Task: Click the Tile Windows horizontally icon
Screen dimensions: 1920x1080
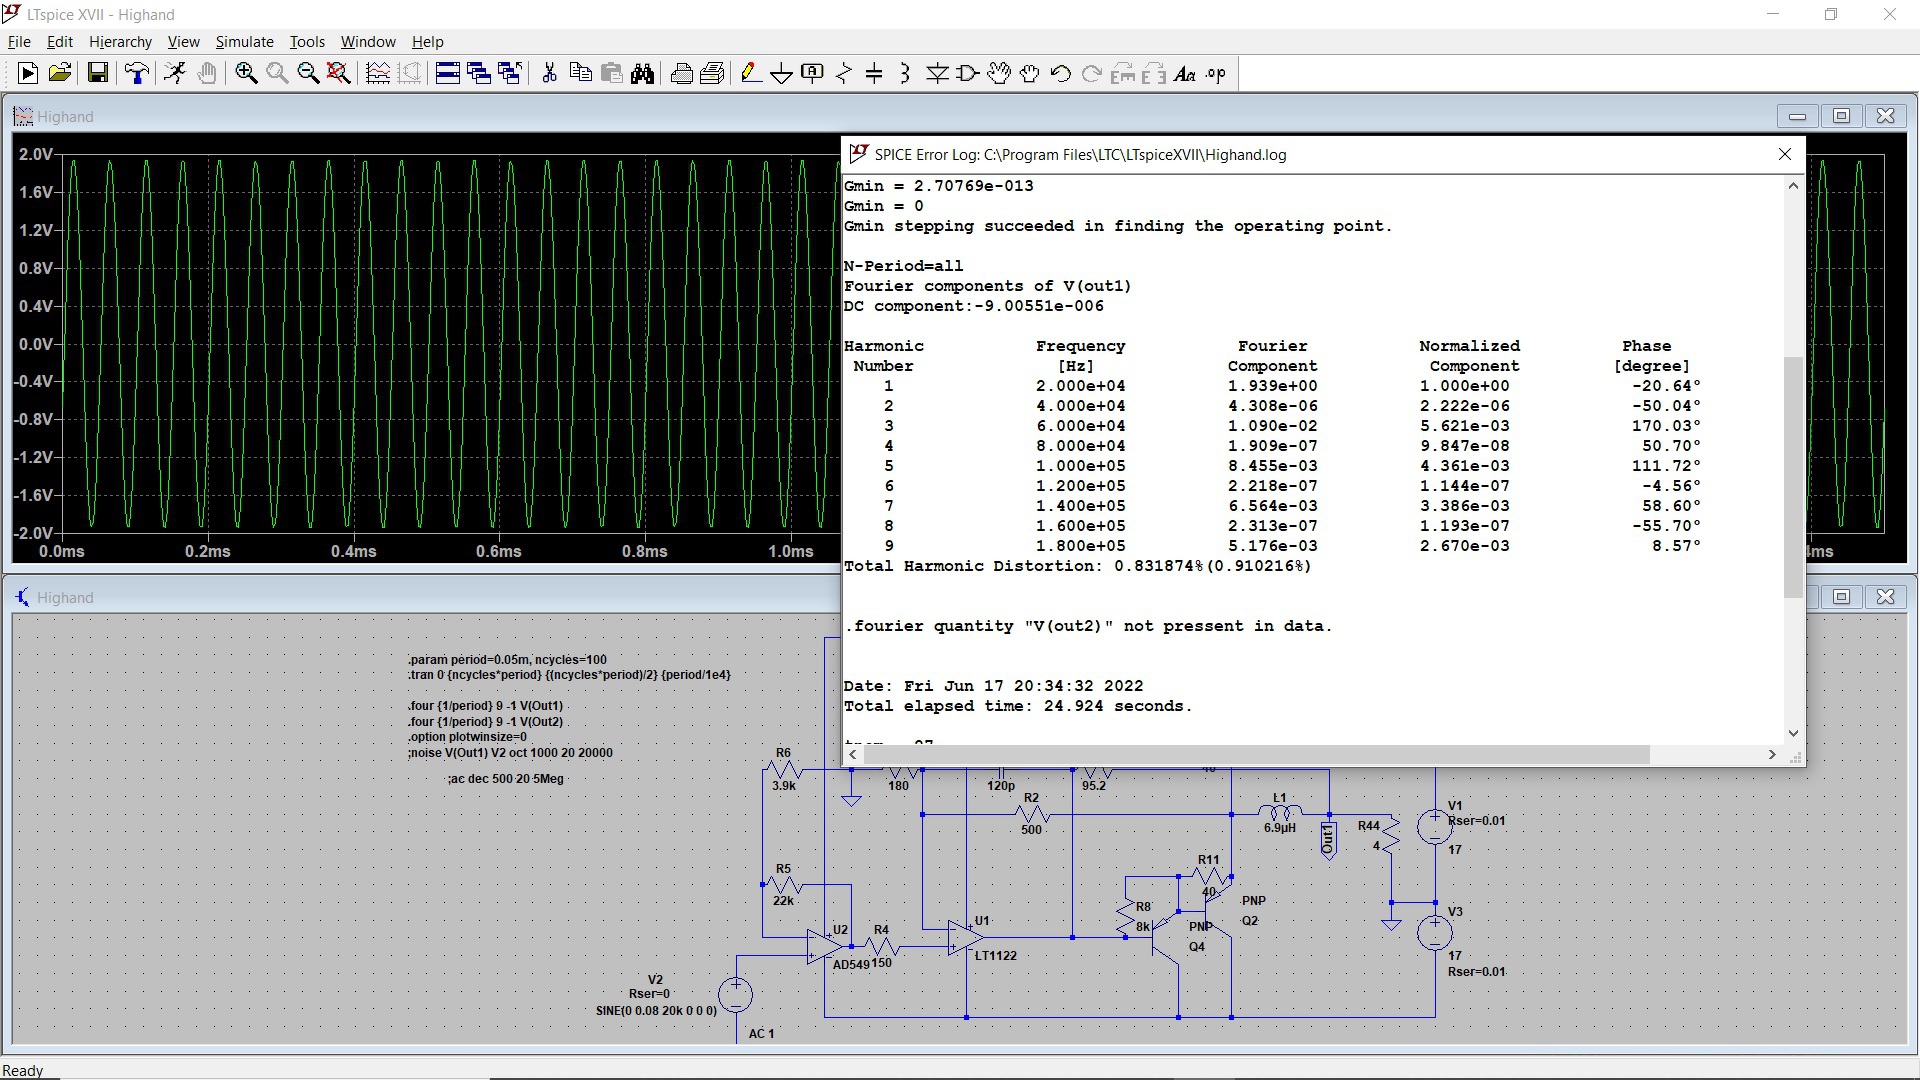Action: pyautogui.click(x=448, y=73)
